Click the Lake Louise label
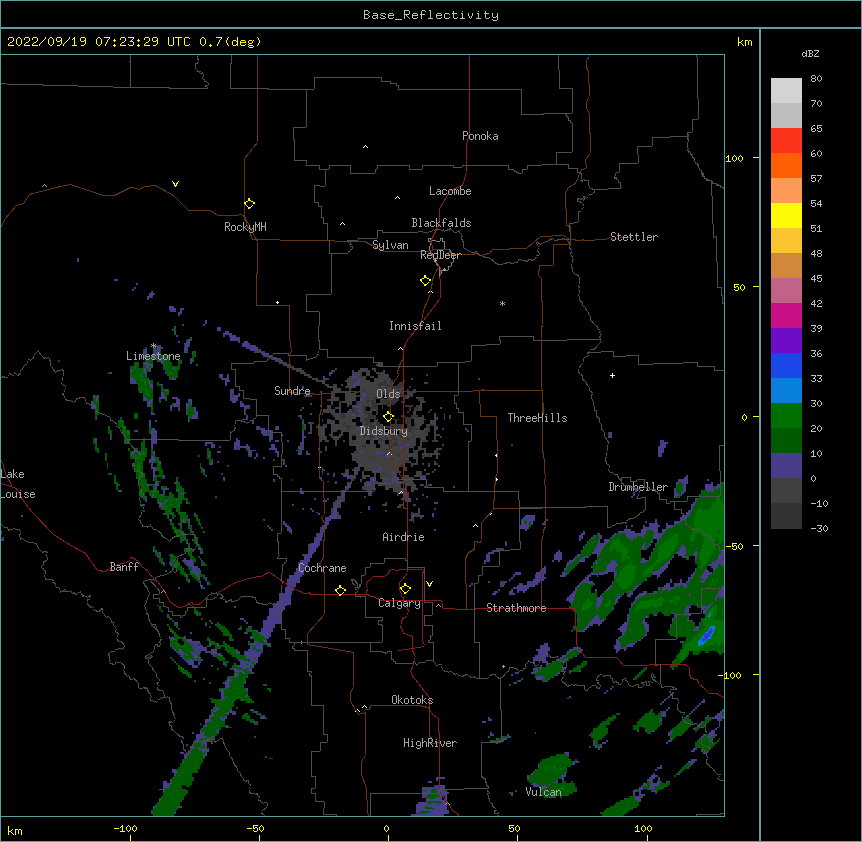Screen dimensions: 862x842 coord(18,484)
